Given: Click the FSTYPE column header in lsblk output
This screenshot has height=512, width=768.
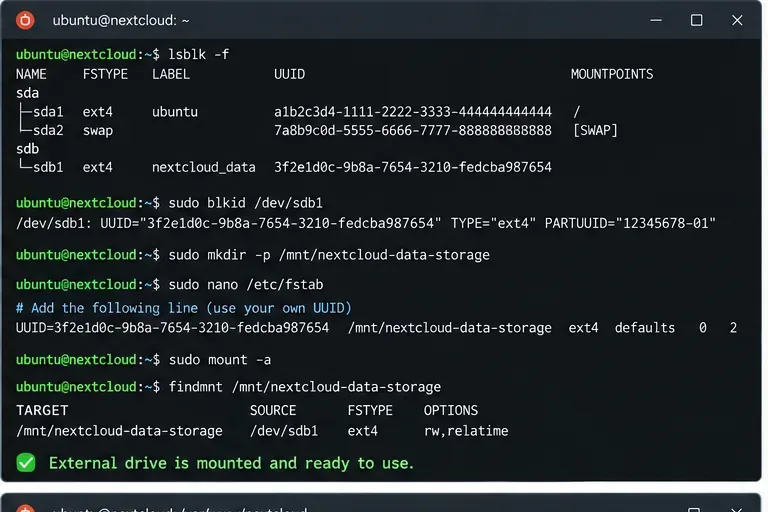Looking at the screenshot, I should click(x=105, y=74).
